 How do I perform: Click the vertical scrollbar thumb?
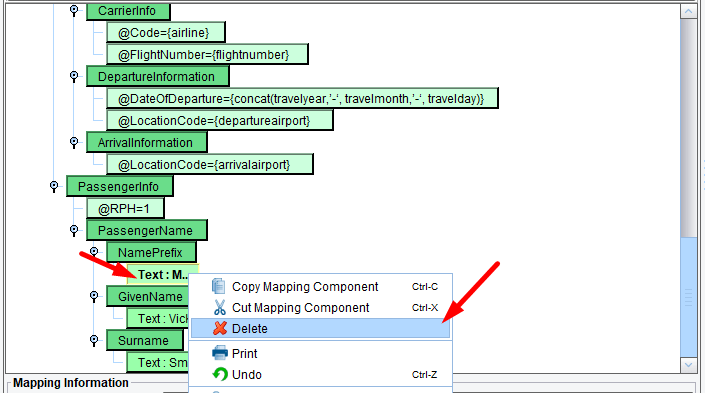click(x=688, y=297)
